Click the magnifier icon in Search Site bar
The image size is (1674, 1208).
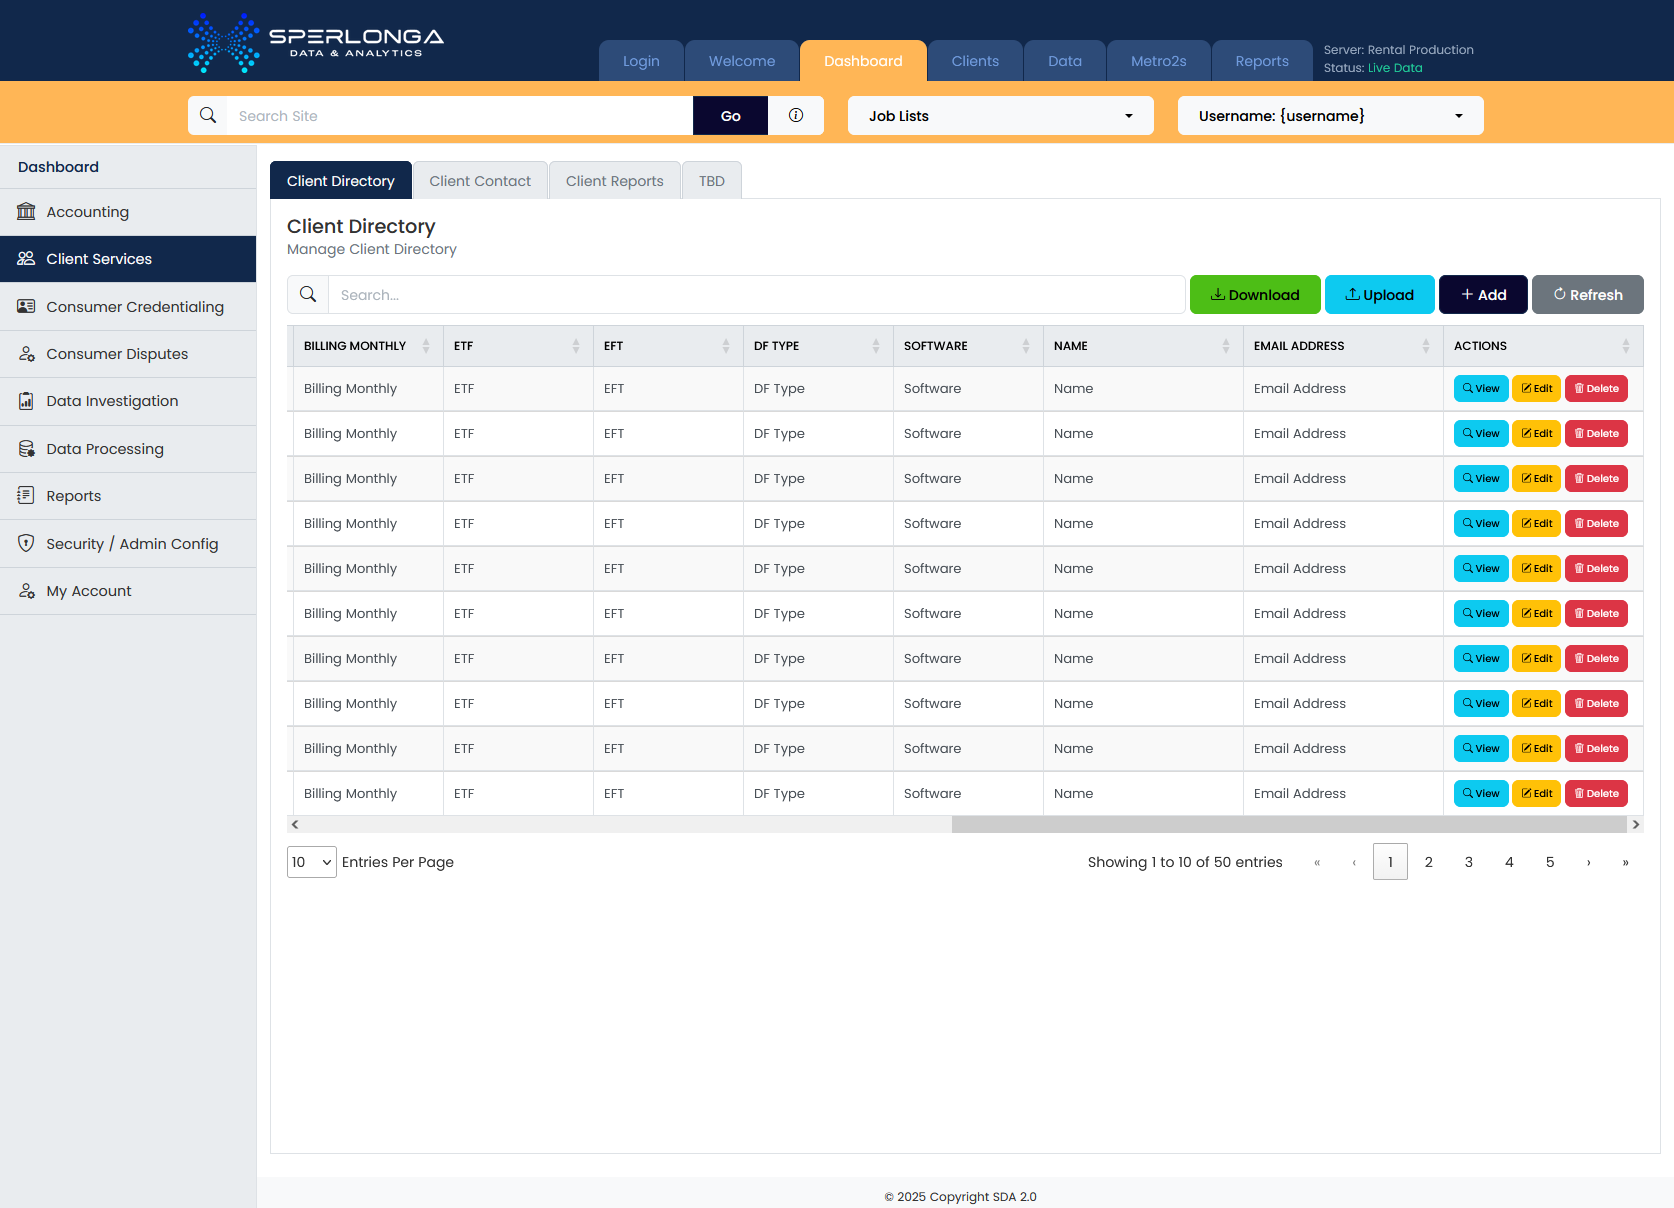(x=208, y=115)
